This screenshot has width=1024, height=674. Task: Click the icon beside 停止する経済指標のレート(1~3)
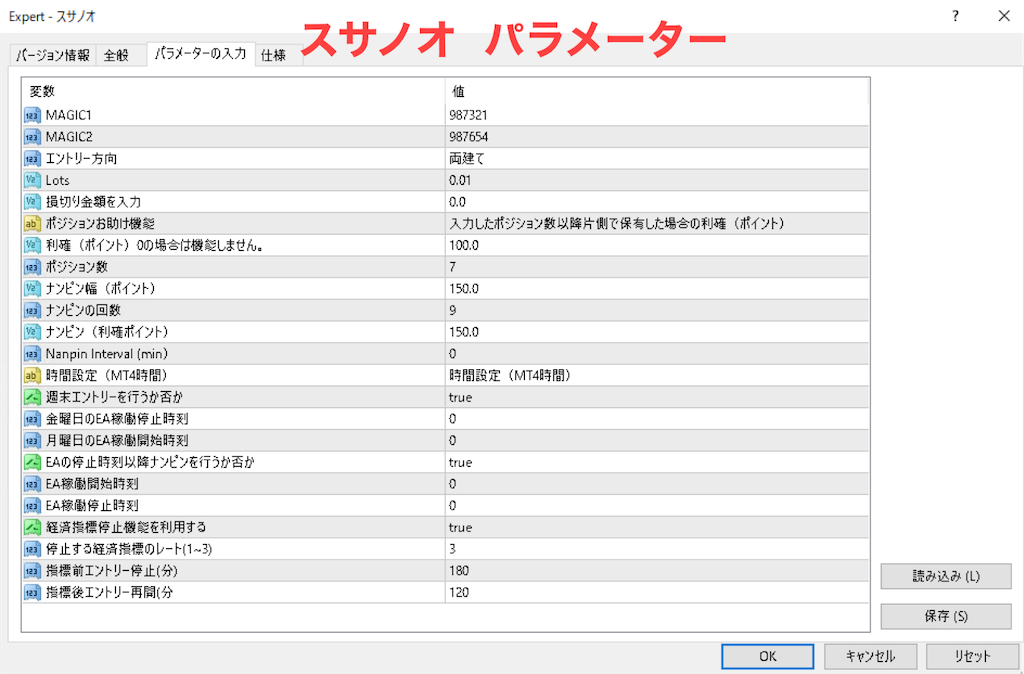[x=32, y=549]
